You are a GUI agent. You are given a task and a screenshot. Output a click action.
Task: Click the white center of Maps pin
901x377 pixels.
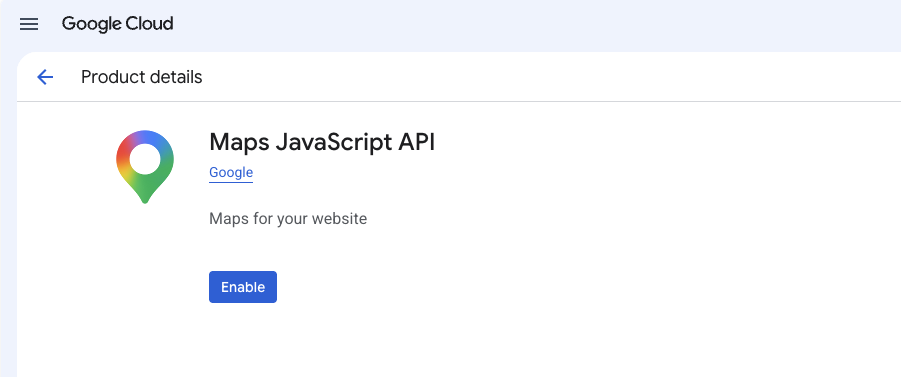pos(145,159)
